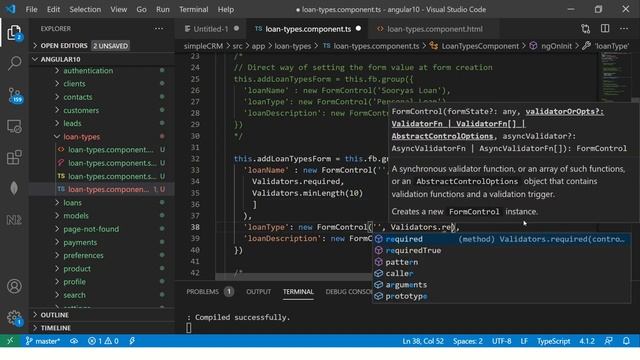Select 'requiredTrue' autocomplete suggestion
The width and height of the screenshot is (640, 360).
click(x=502, y=251)
